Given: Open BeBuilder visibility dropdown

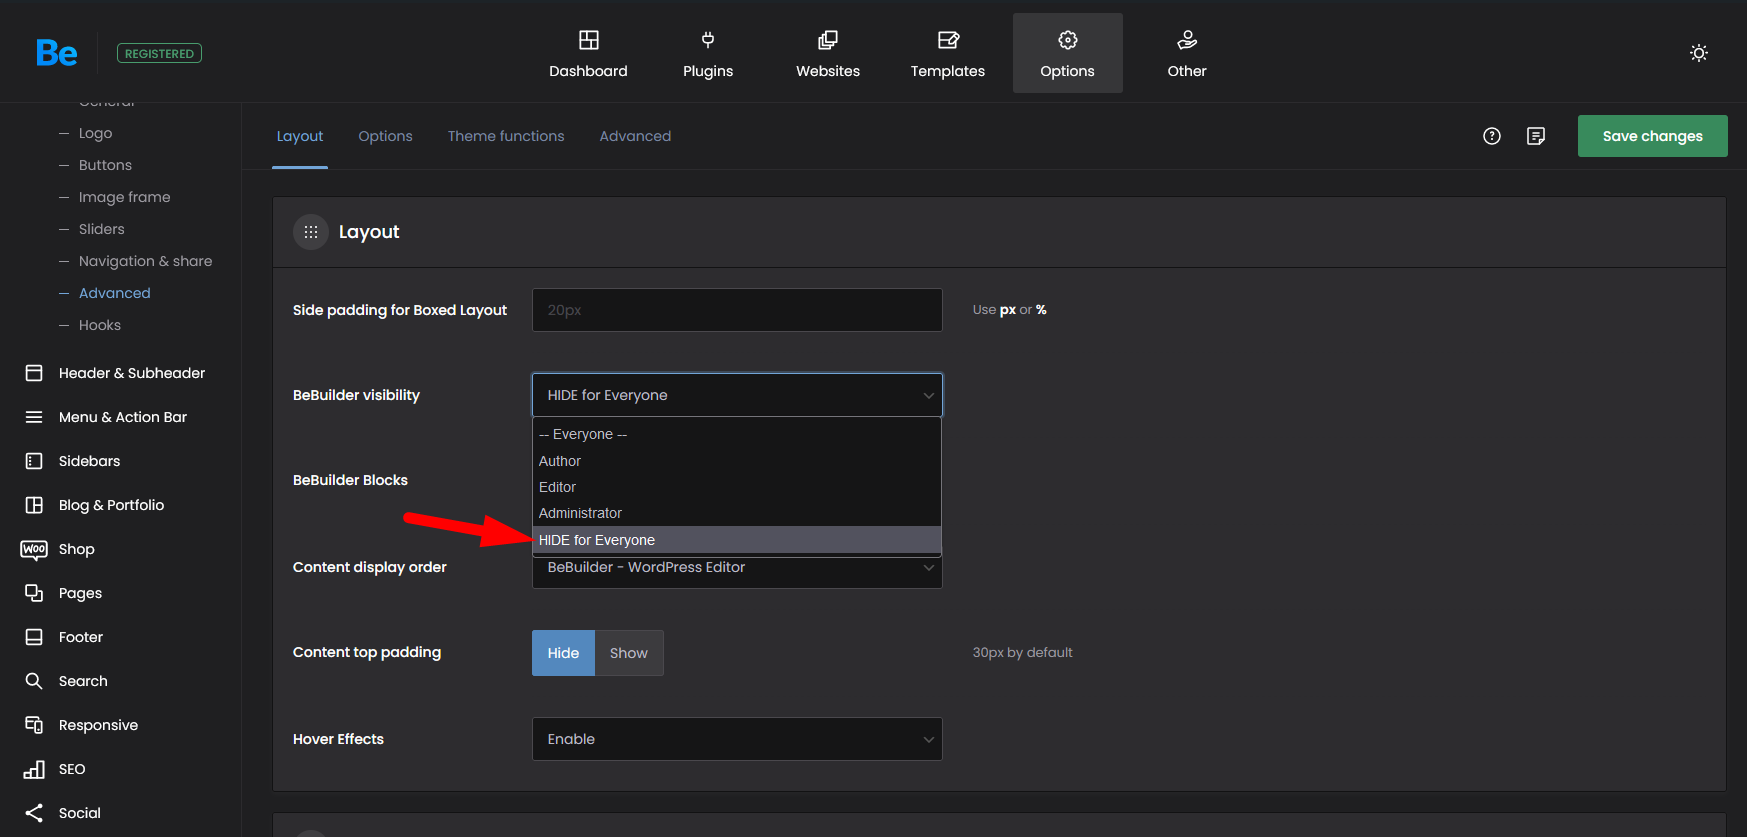Looking at the screenshot, I should click(737, 395).
